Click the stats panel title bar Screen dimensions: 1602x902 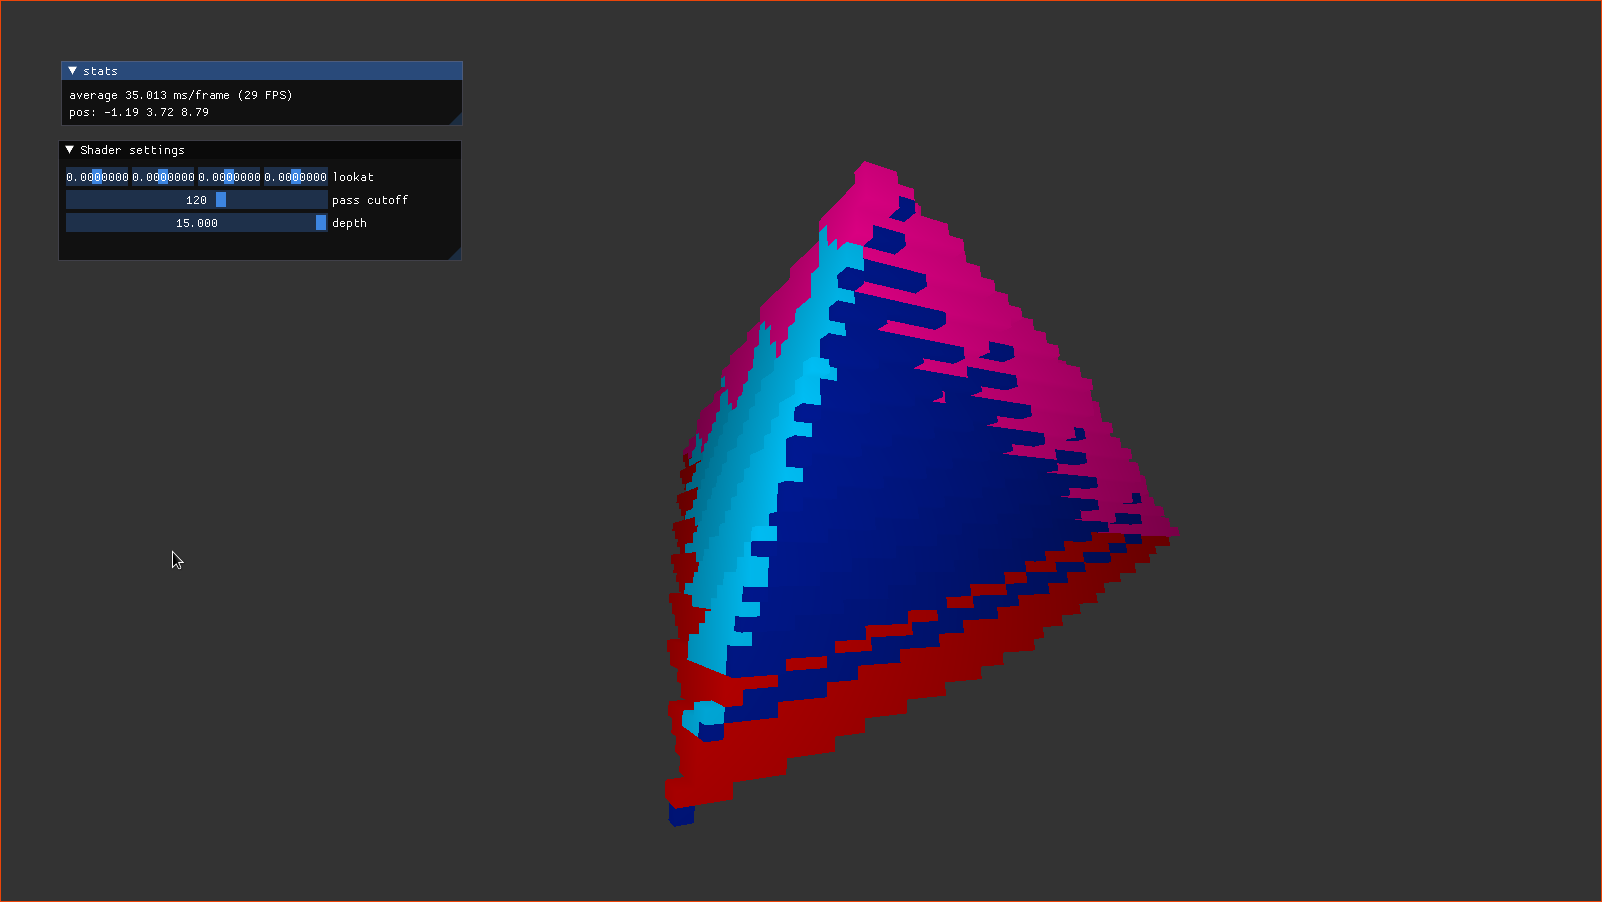pyautogui.click(x=260, y=70)
